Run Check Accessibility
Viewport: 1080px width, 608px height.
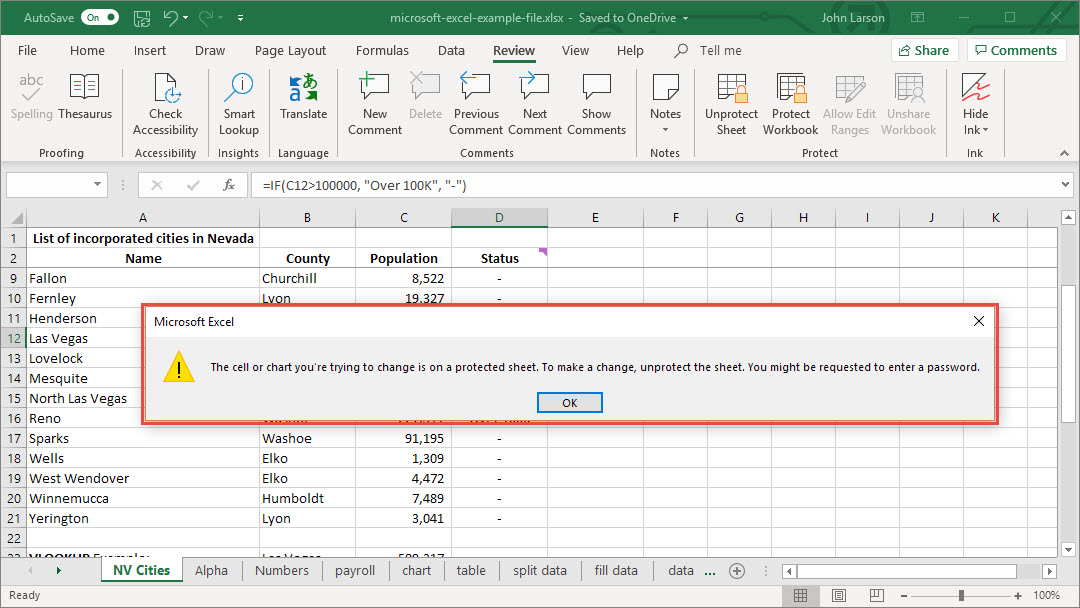pos(165,104)
